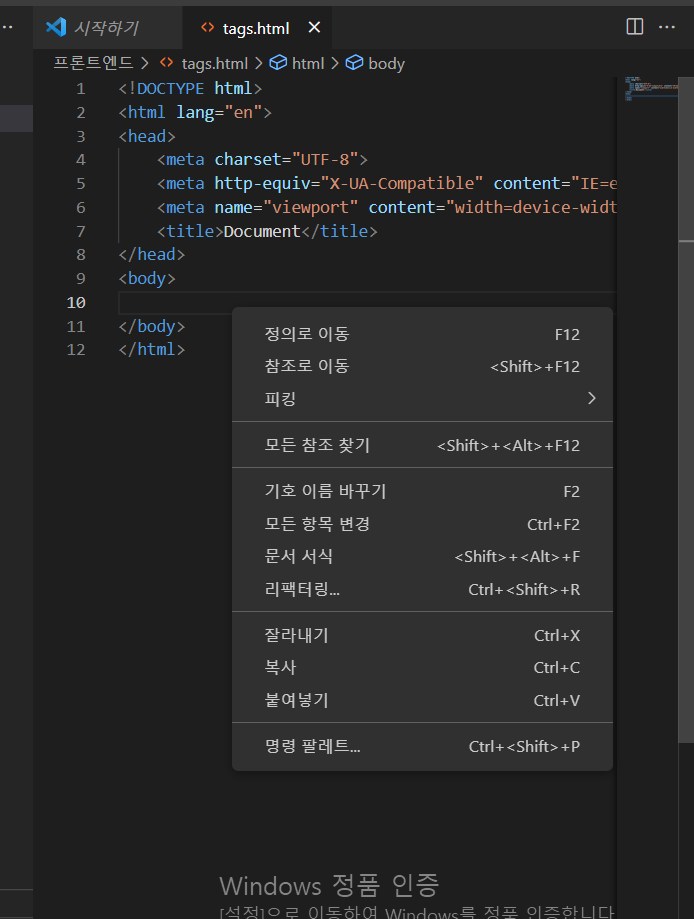Open the tags.html breadcrumb dropdown
694x919 pixels.
[215, 63]
